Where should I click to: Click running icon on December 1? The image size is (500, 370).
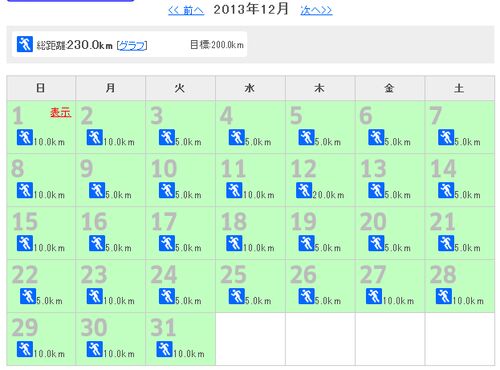[x=25, y=137]
